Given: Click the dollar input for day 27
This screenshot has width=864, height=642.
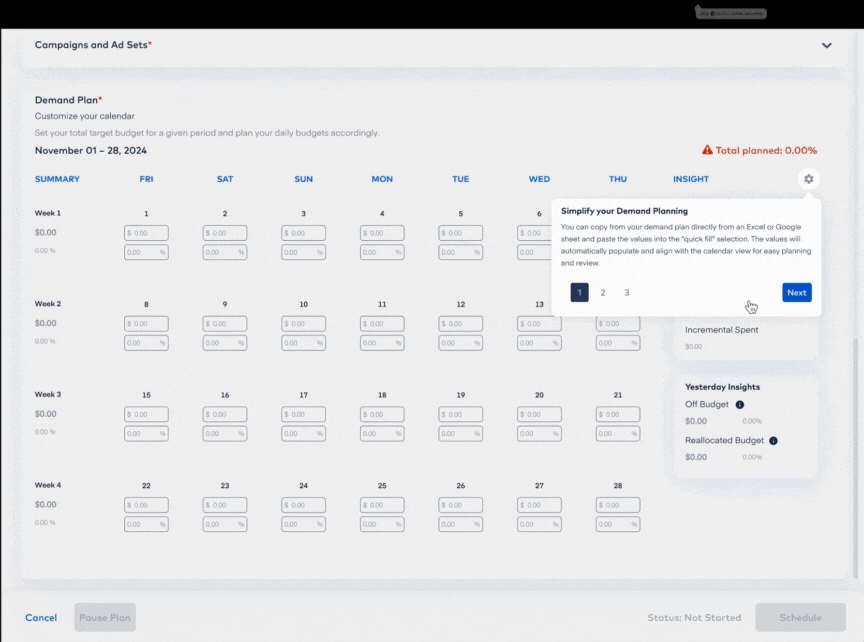Looking at the screenshot, I should (539, 505).
